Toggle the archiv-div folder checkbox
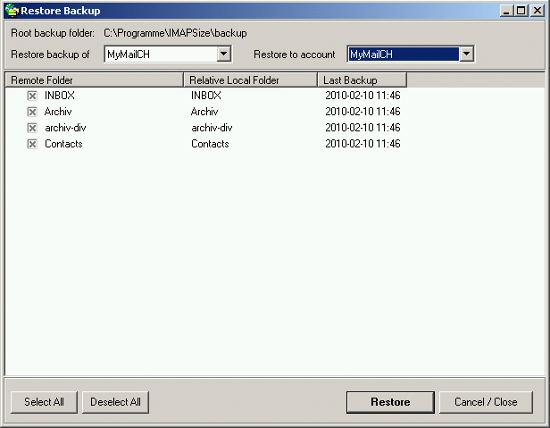The image size is (550, 428). pyautogui.click(x=32, y=128)
